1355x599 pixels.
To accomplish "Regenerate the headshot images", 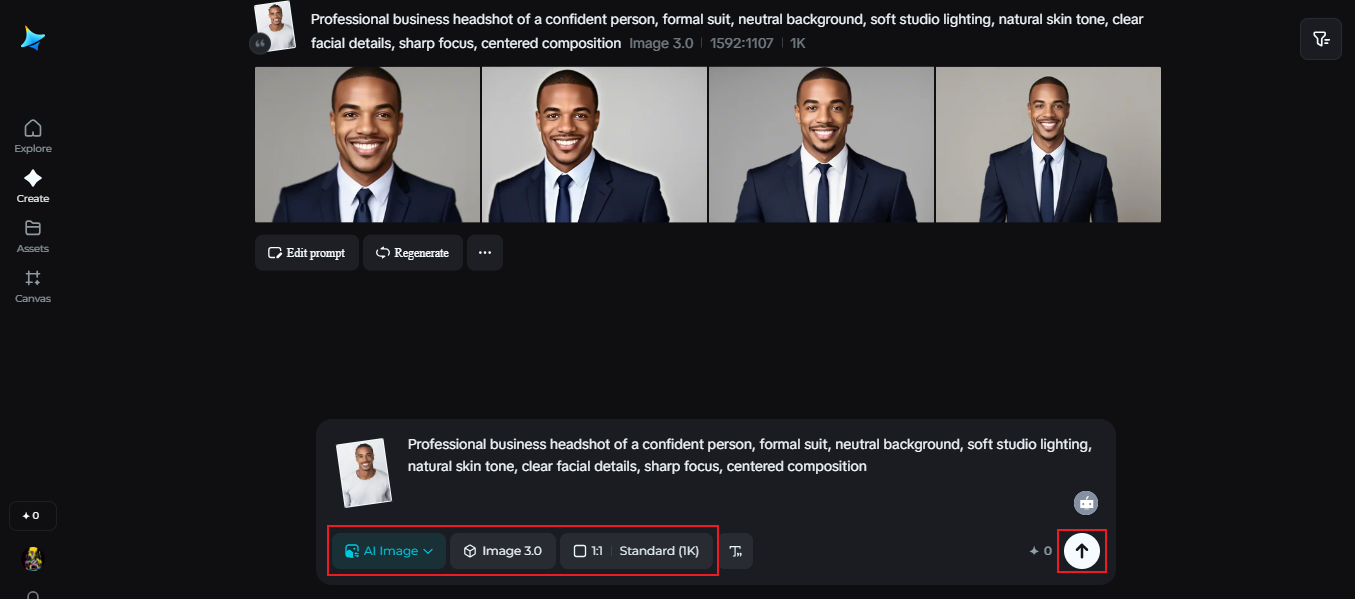I will [x=412, y=252].
